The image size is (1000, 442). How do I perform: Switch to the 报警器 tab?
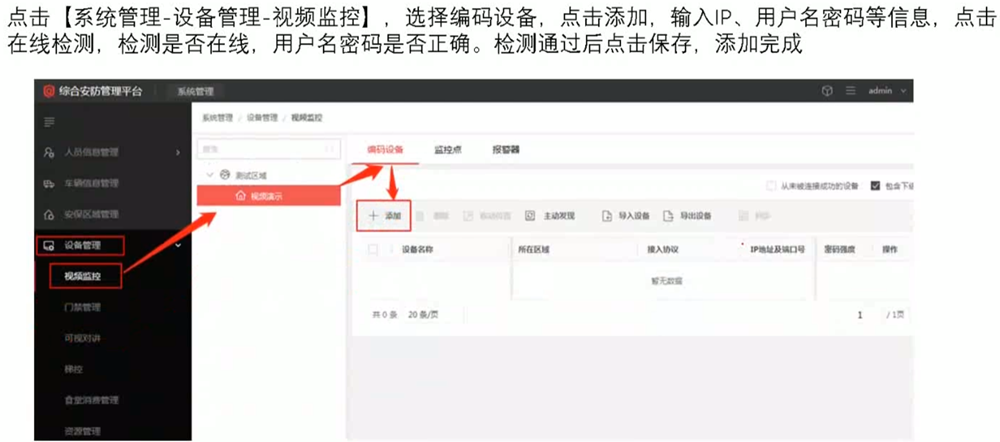pos(506,150)
